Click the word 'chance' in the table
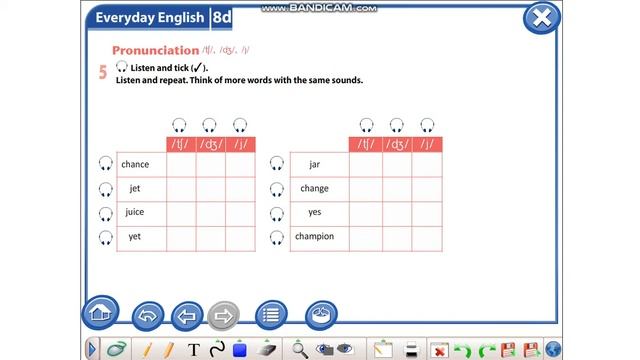Viewport: 640px width, 360px height. click(x=135, y=164)
